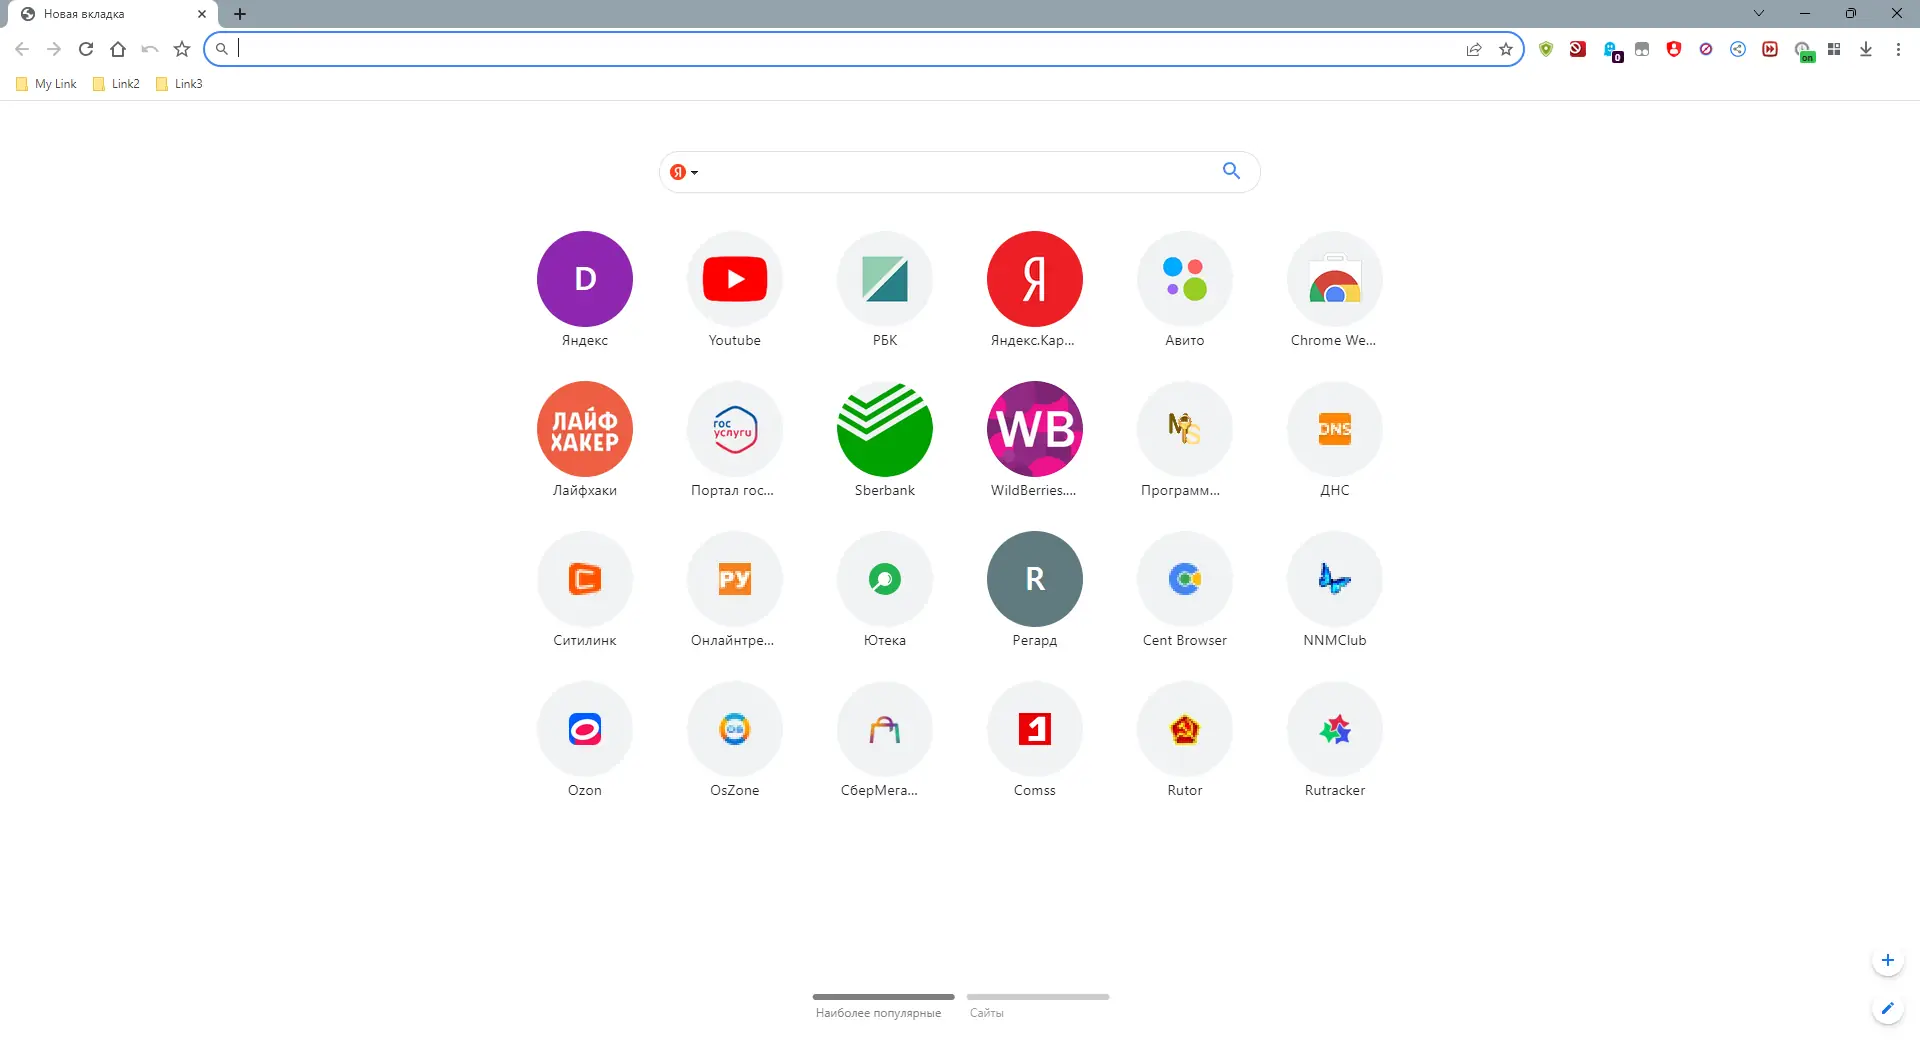
Task: Open the Ютека speed dial
Action: pos(885,590)
